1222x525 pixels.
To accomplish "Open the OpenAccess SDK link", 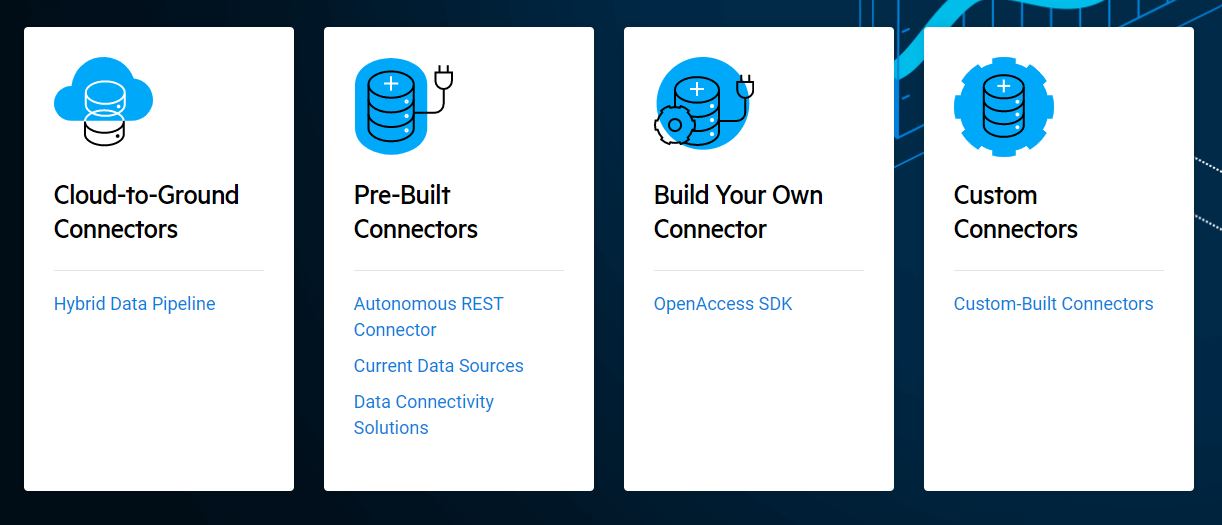I will coord(723,304).
